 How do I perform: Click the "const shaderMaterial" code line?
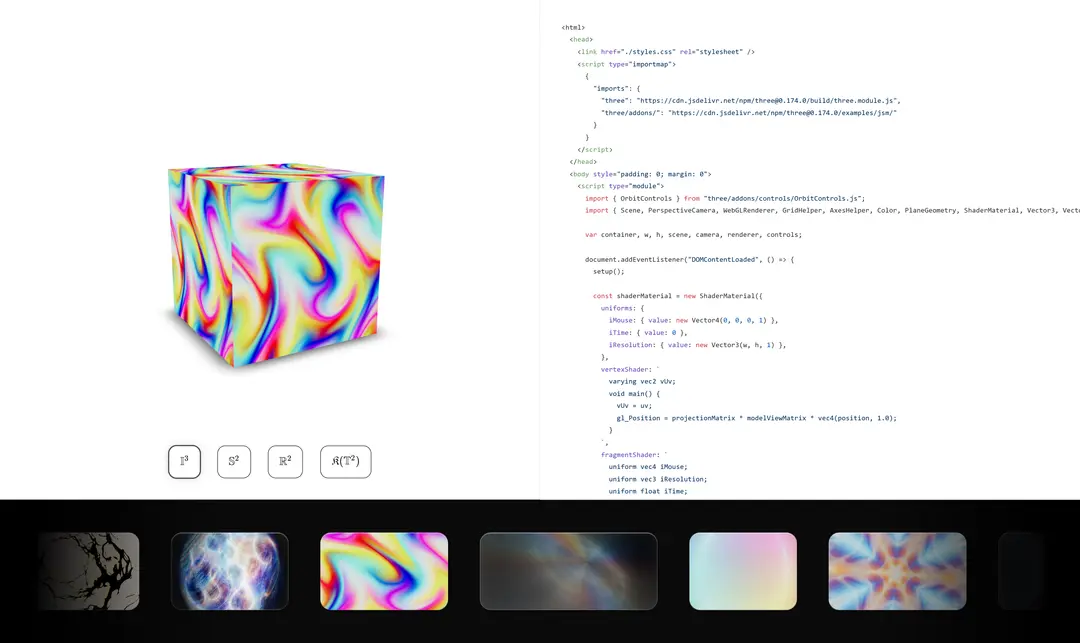click(x=678, y=296)
